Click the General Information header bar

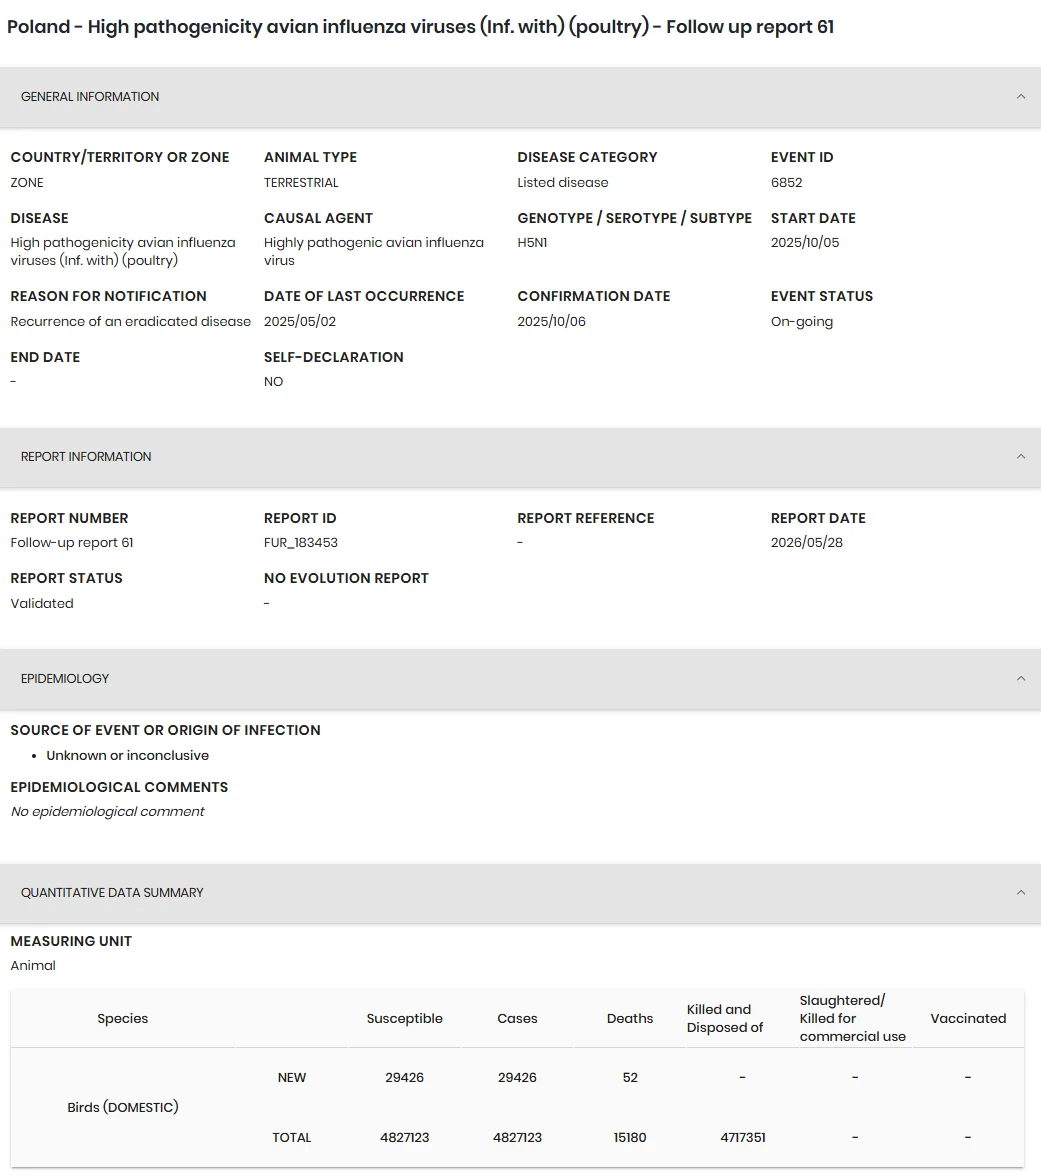click(x=520, y=97)
